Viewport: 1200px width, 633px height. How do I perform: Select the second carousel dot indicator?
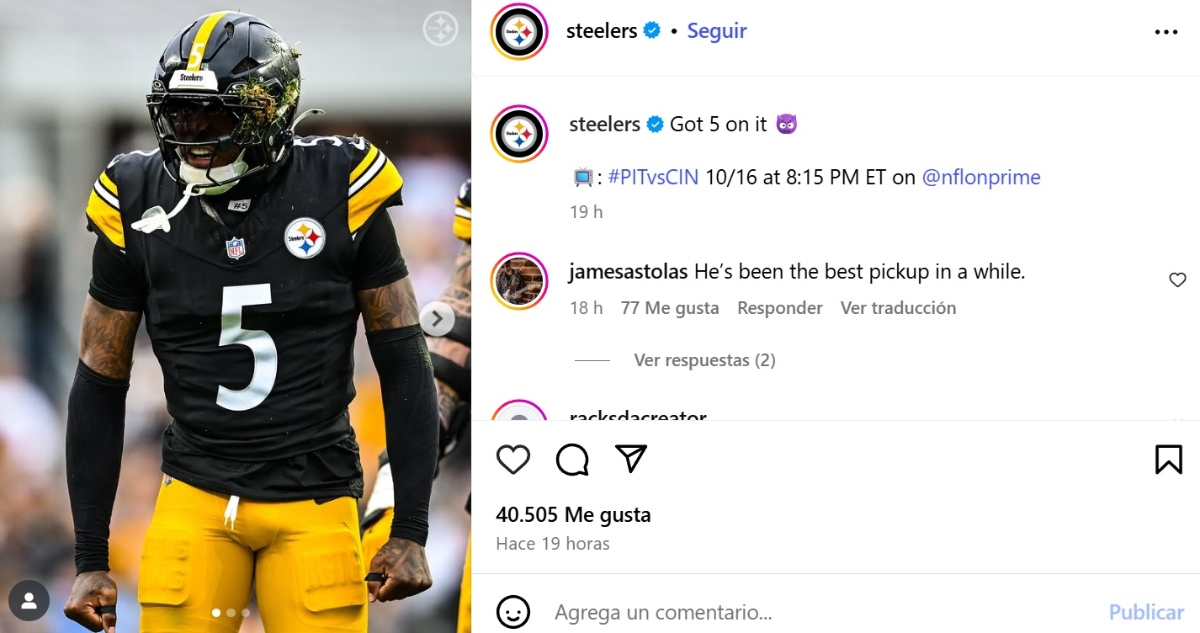231,613
